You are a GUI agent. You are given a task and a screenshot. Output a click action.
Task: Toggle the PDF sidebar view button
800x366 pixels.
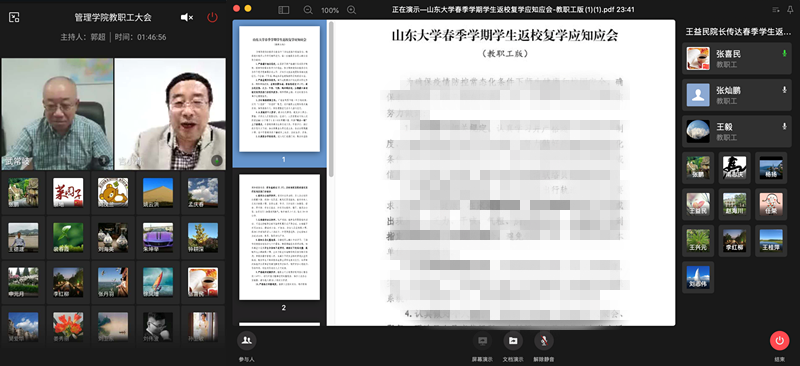pos(284,10)
